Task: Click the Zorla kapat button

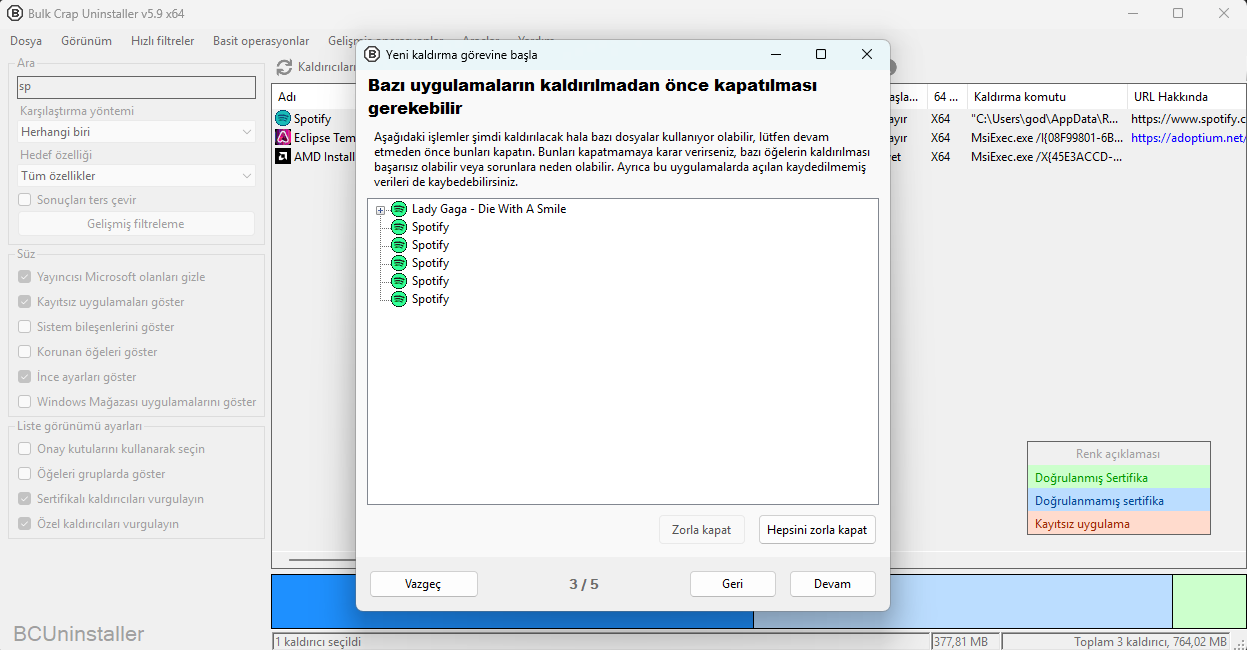Action: 701,530
